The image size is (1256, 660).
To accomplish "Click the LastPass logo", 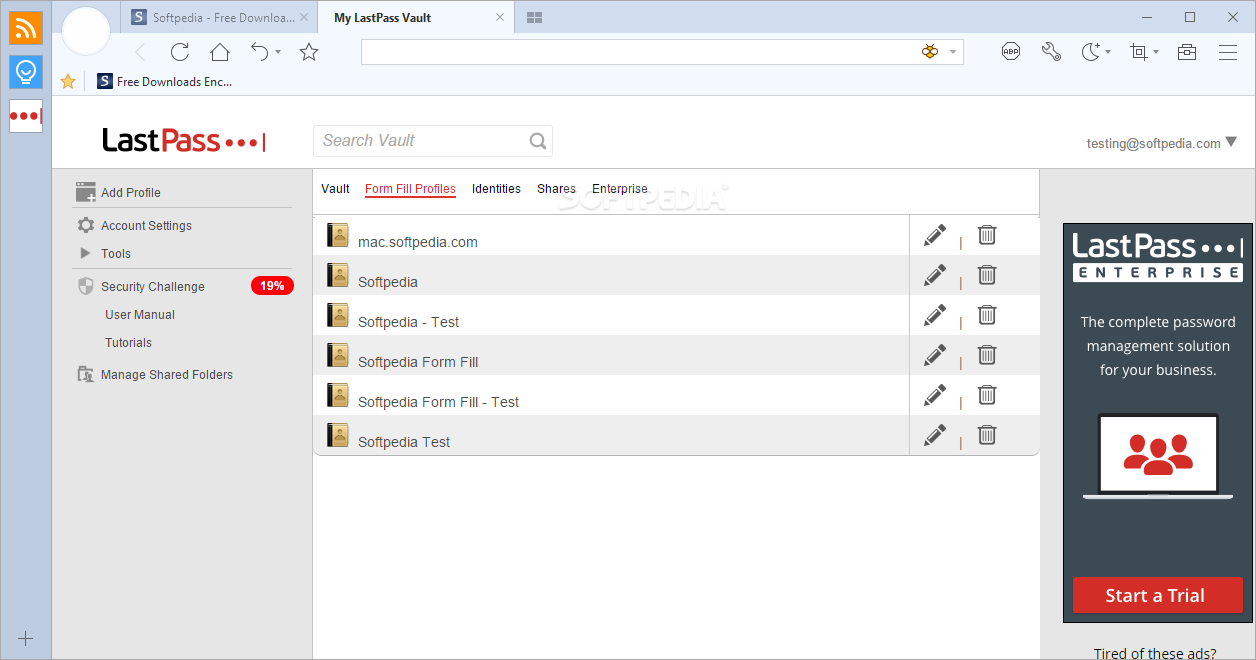I will (184, 141).
